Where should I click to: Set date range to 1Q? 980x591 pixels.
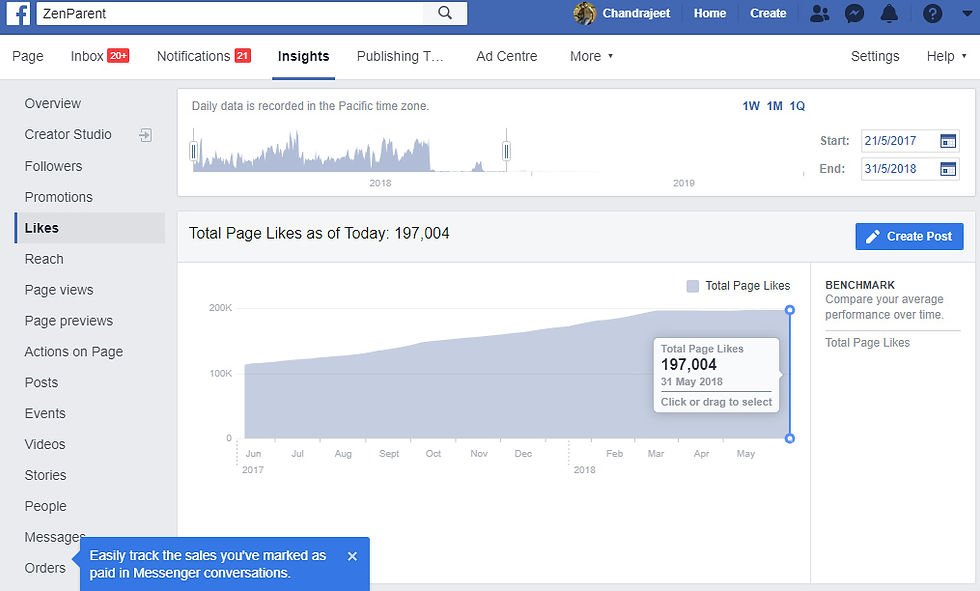click(x=797, y=106)
